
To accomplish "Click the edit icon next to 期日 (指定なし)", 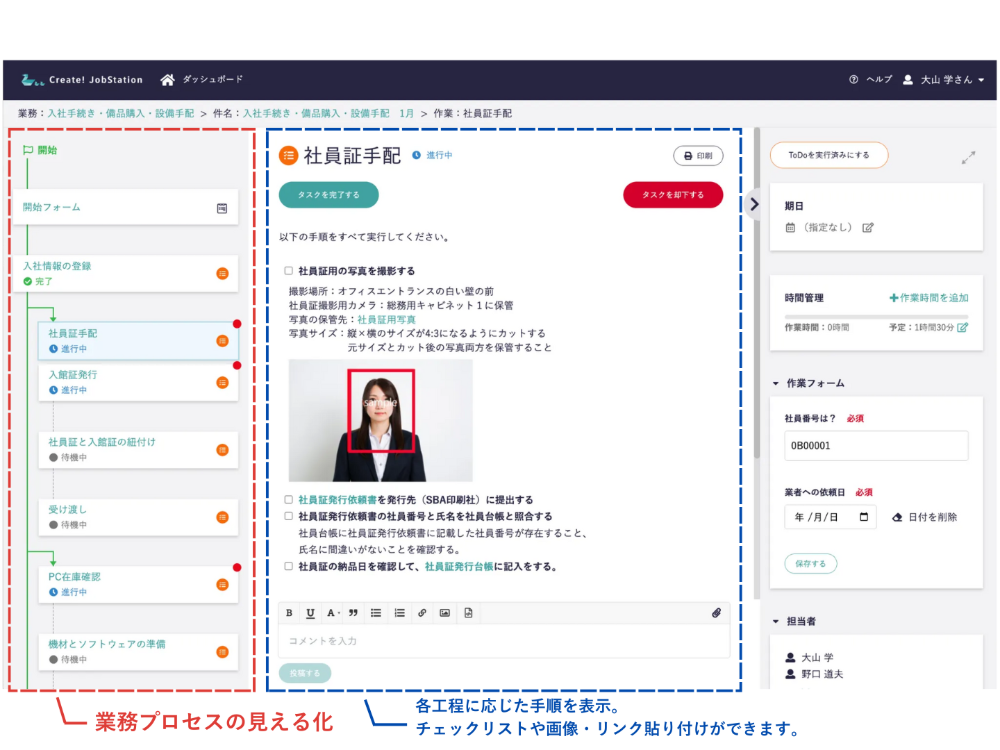I will pos(868,228).
